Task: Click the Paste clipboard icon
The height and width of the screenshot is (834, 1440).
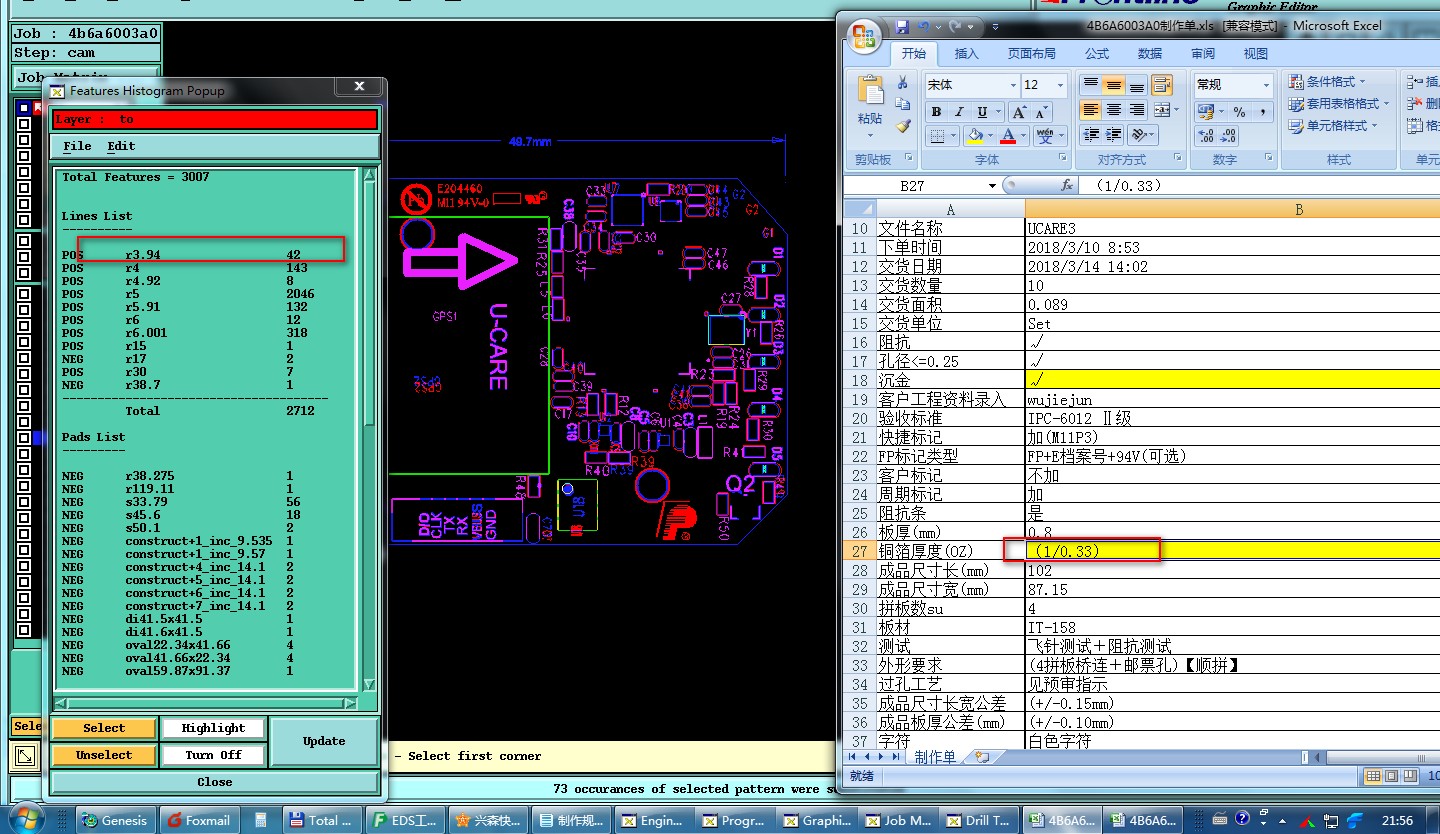Action: (x=870, y=90)
